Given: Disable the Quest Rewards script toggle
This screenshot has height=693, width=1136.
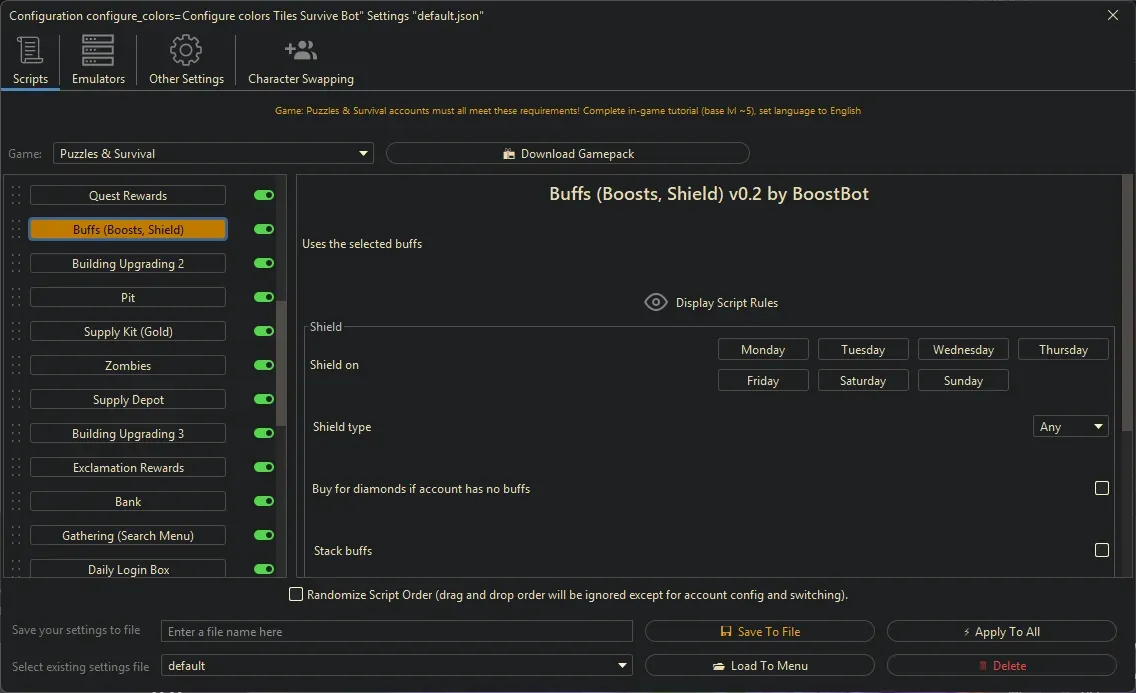Looking at the screenshot, I should click(264, 196).
